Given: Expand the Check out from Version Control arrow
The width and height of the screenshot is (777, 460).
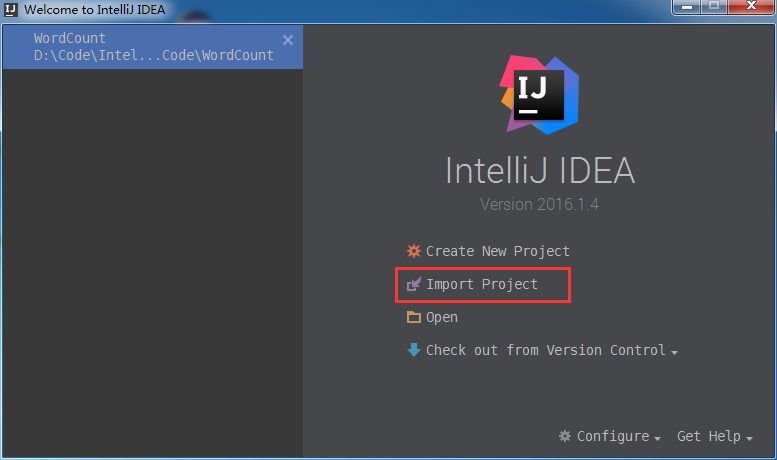Looking at the screenshot, I should (674, 352).
